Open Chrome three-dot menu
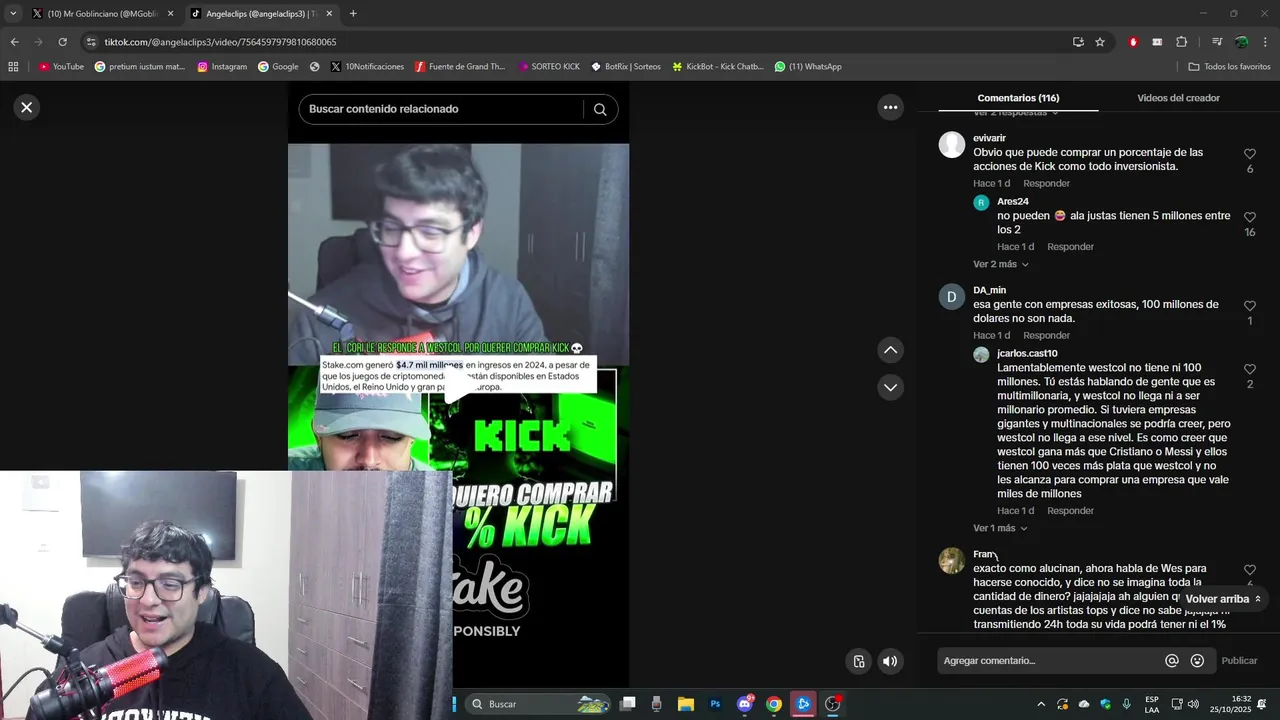Image resolution: width=1280 pixels, height=720 pixels. tap(1265, 42)
